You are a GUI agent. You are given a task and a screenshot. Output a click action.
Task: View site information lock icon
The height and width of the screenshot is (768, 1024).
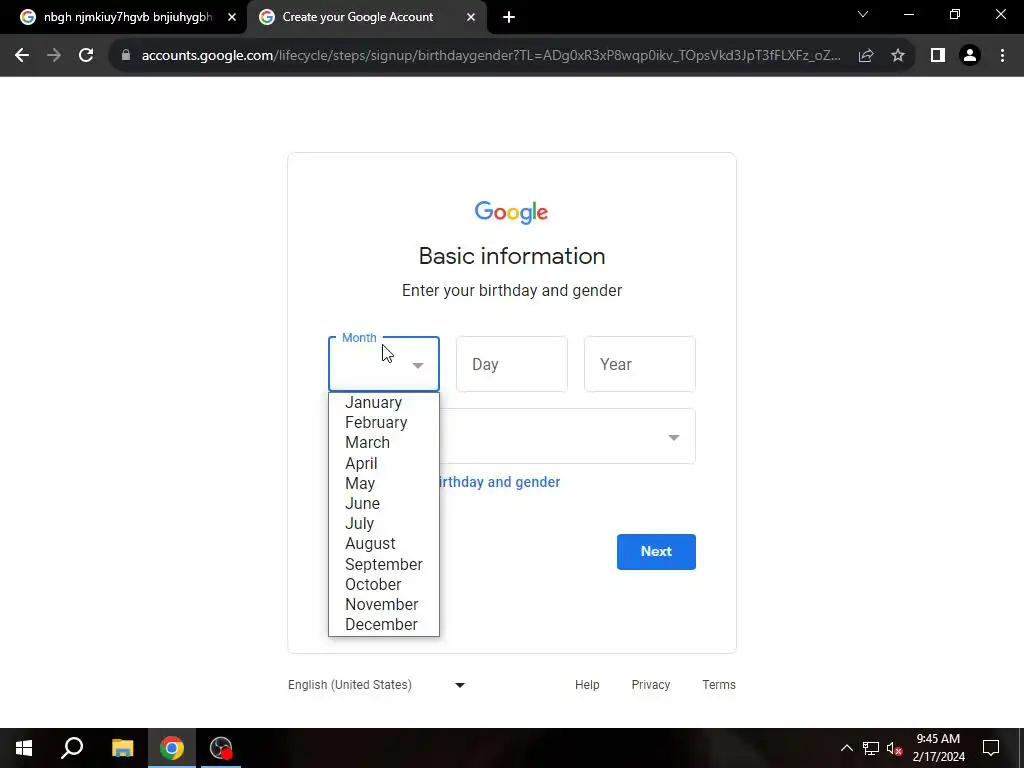tap(126, 56)
